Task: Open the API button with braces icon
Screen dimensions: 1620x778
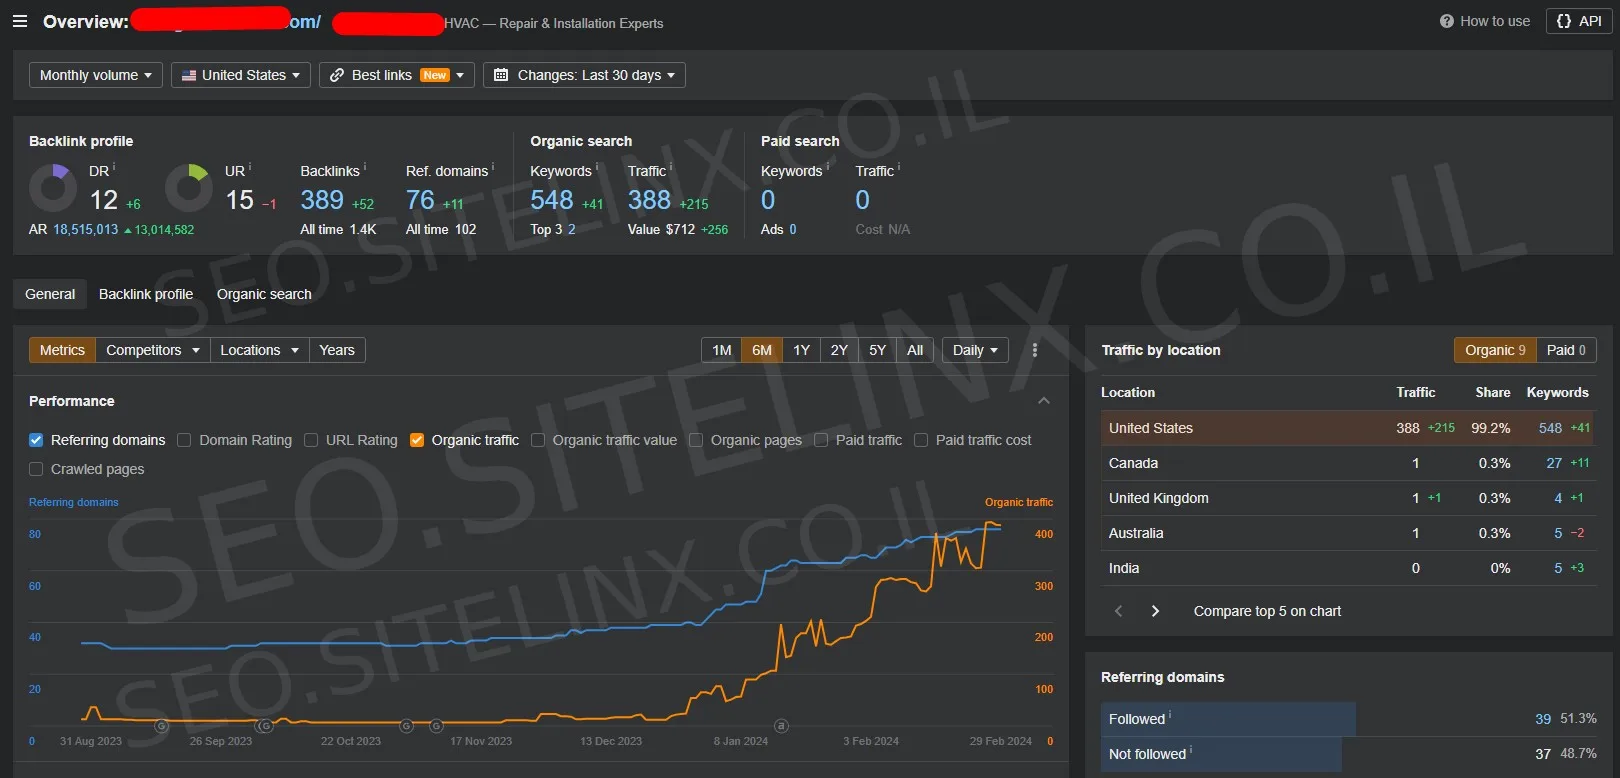Action: click(x=1579, y=21)
